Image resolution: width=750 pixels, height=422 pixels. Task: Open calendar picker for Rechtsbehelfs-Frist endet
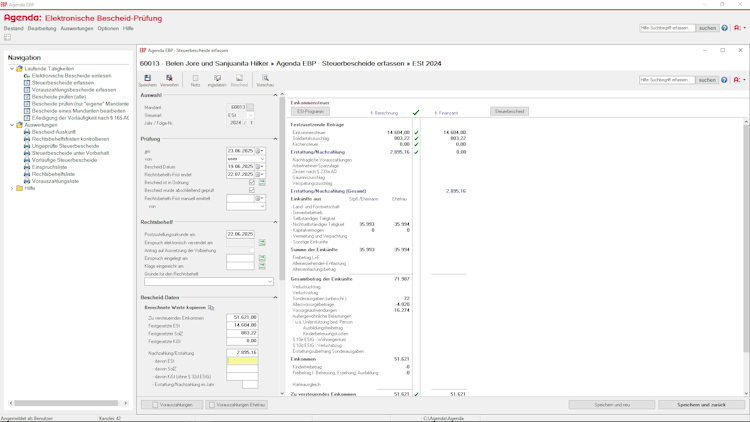click(259, 174)
